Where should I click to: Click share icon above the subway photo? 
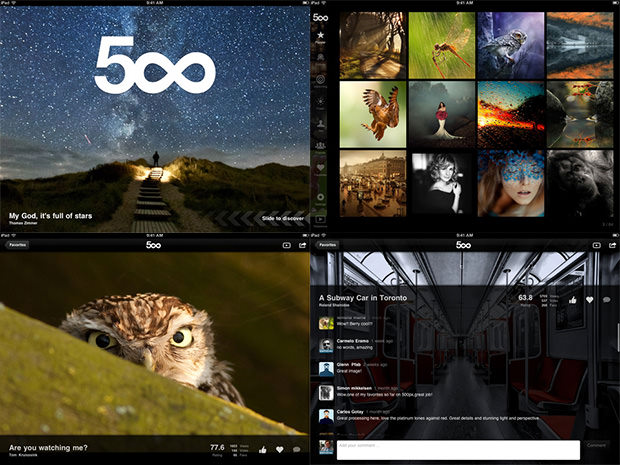(x=613, y=246)
